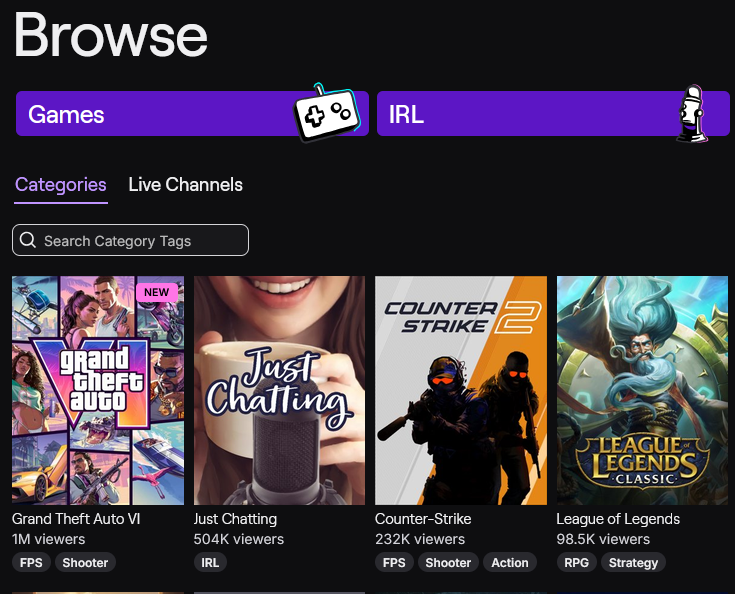Screen dimensions: 735x594
Task: Click the Grand Theft Auto VI title link
Action: [x=76, y=519]
